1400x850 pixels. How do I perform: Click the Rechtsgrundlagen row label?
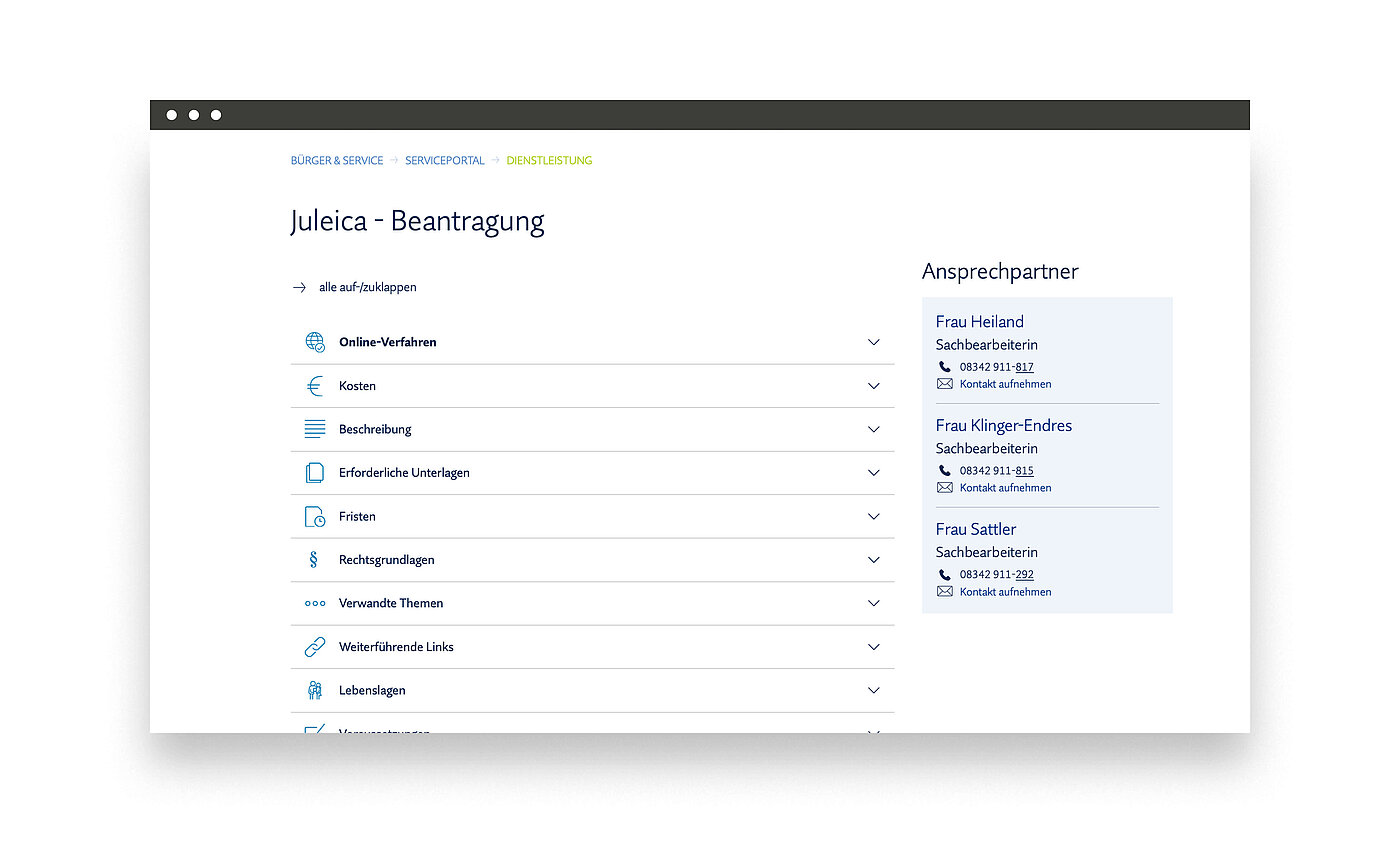coord(387,560)
